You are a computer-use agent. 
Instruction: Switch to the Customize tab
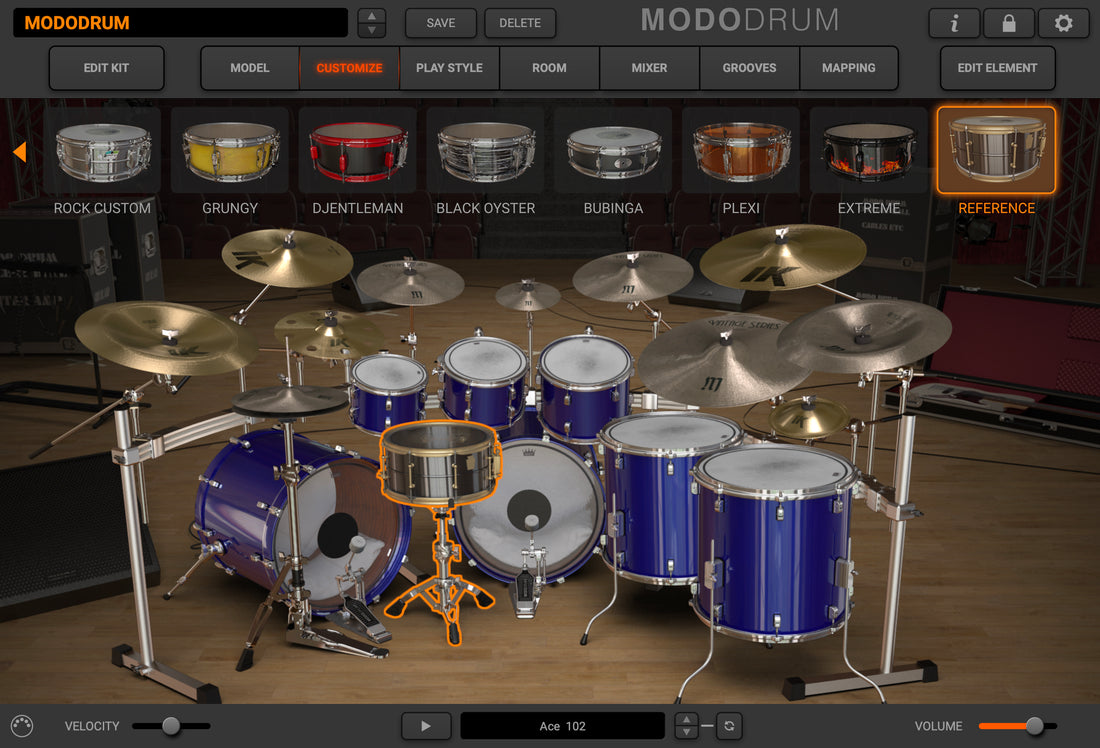point(349,68)
